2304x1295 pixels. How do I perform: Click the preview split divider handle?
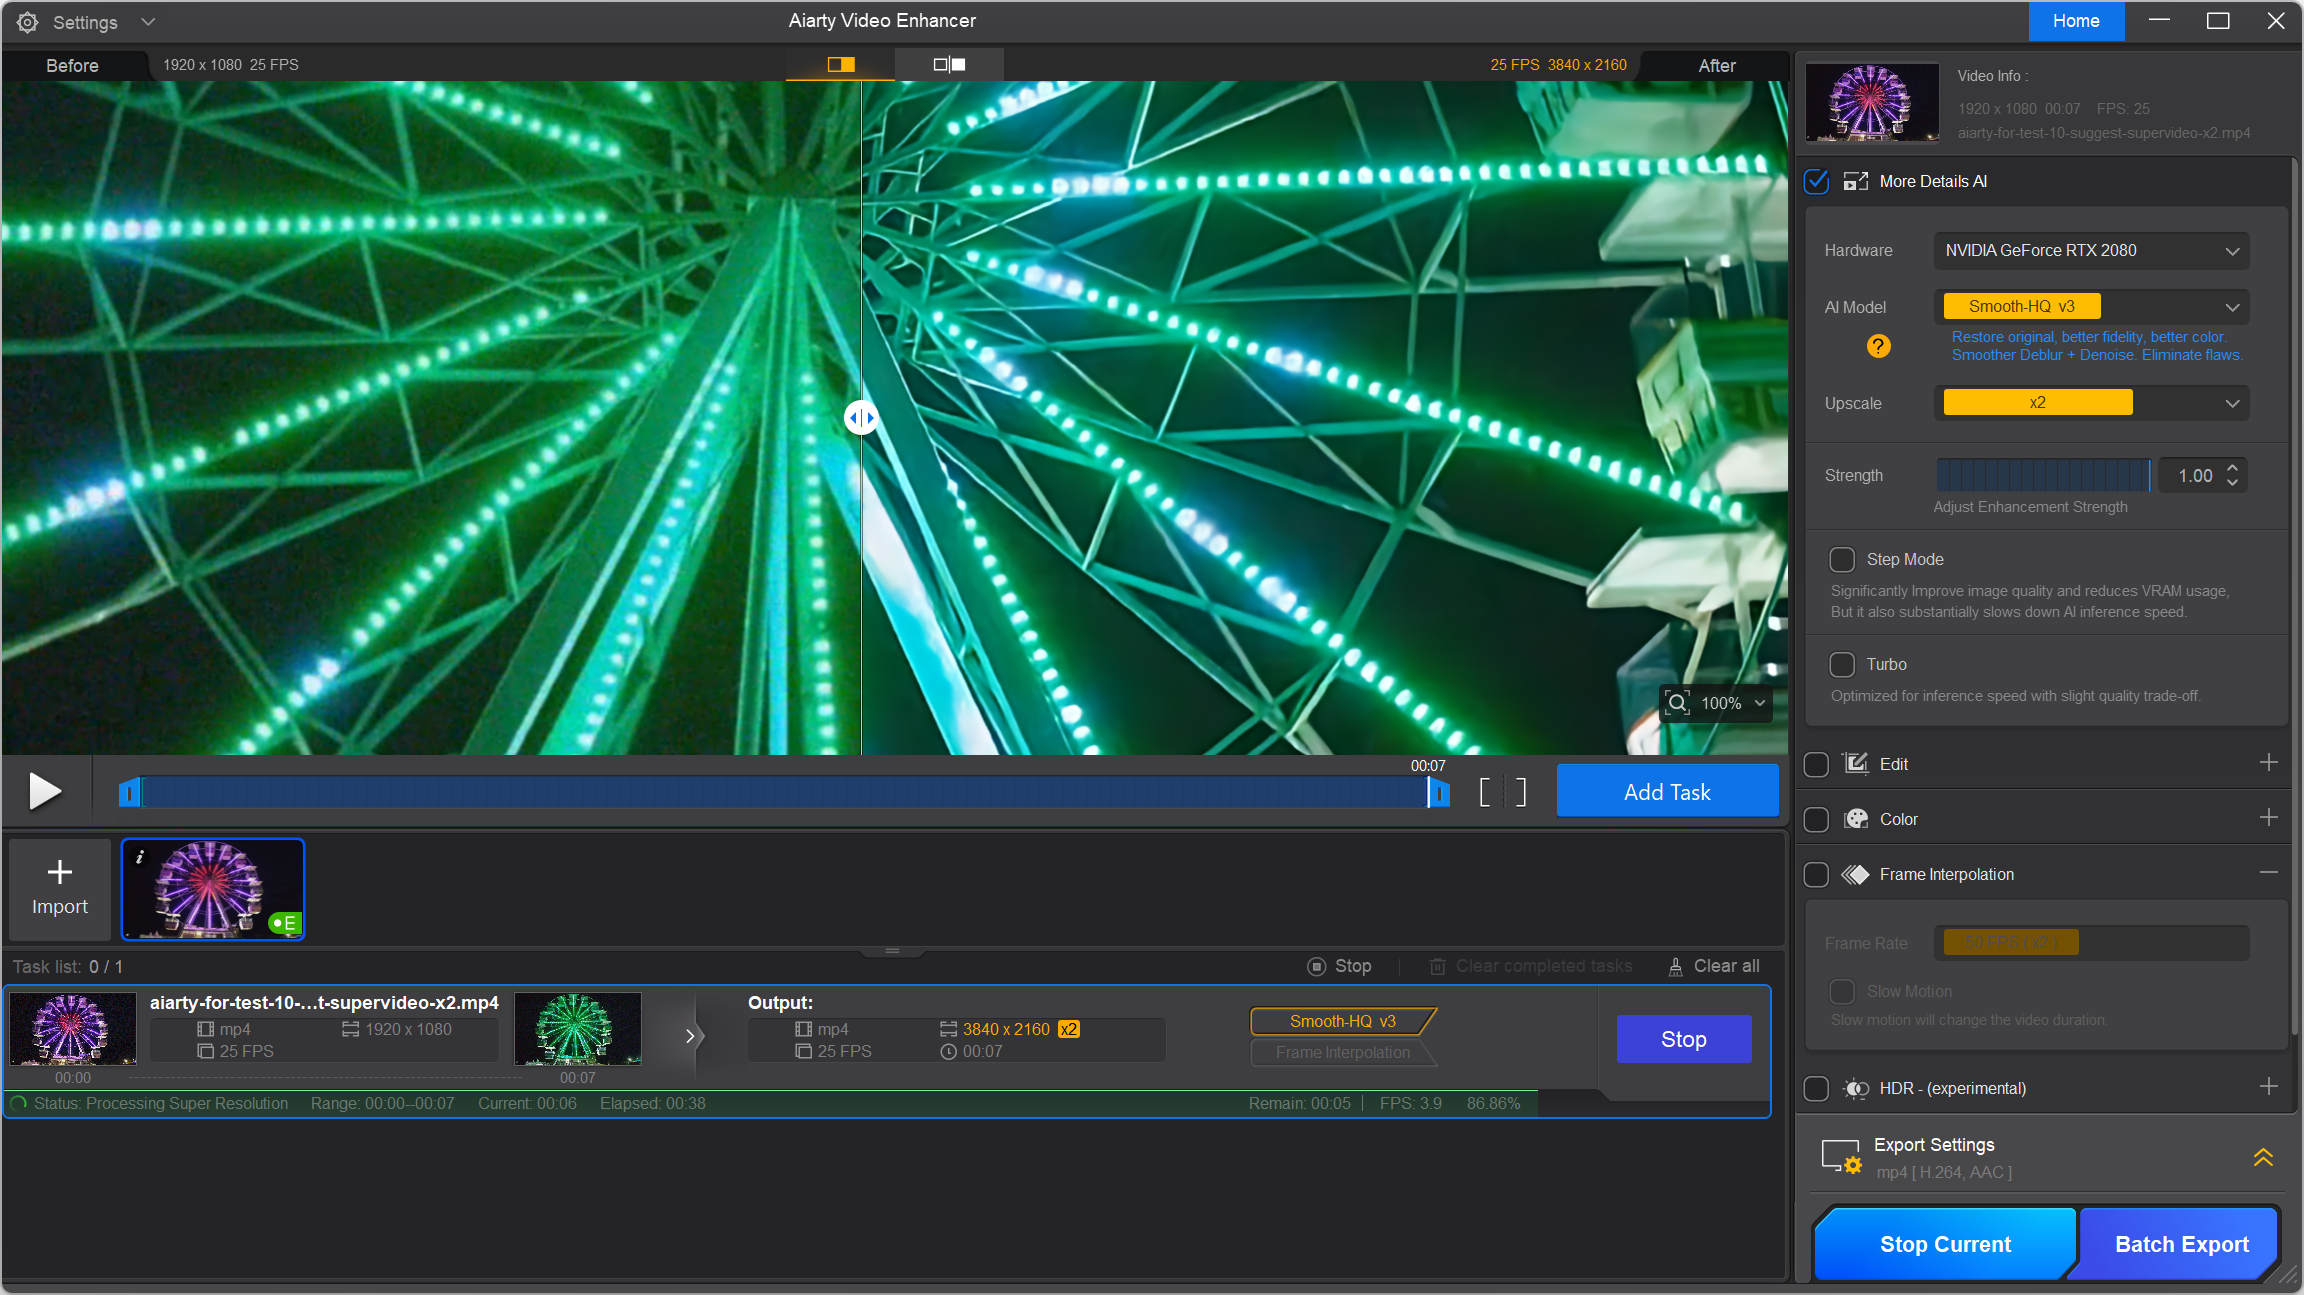861,417
